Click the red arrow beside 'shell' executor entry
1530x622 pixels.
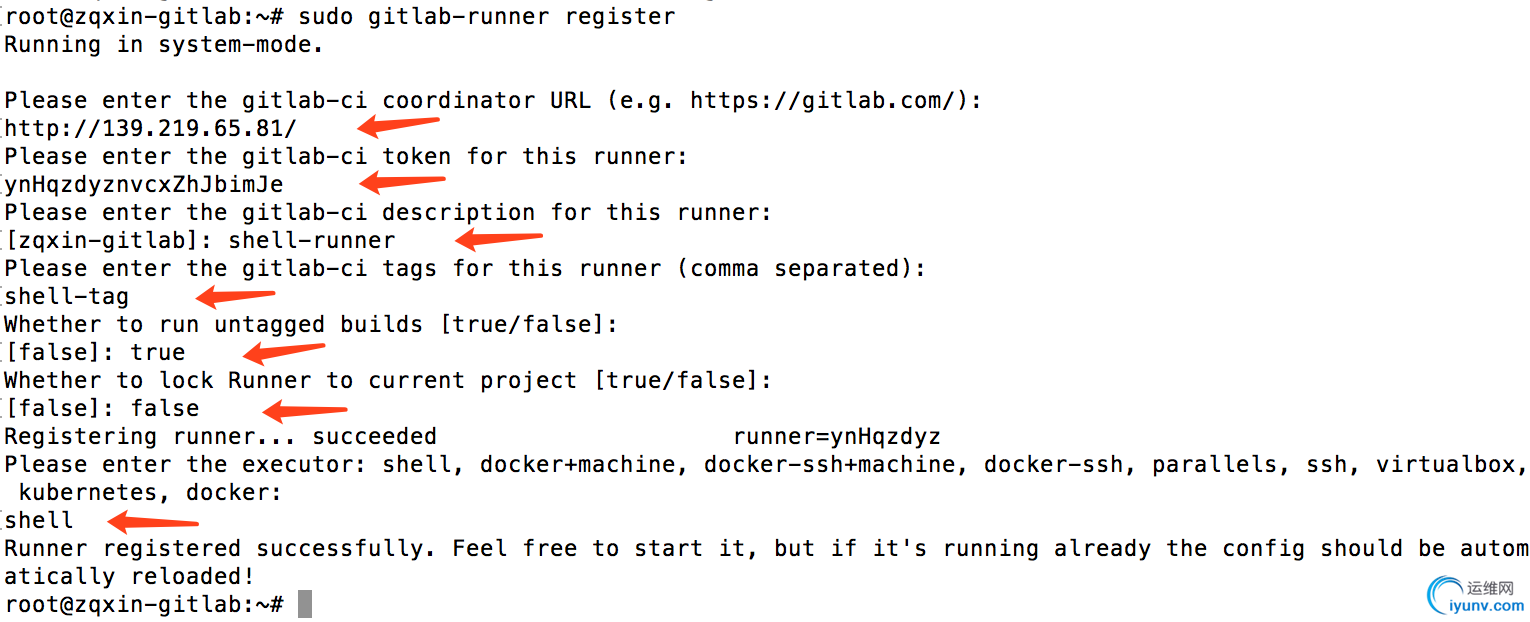coord(154,521)
